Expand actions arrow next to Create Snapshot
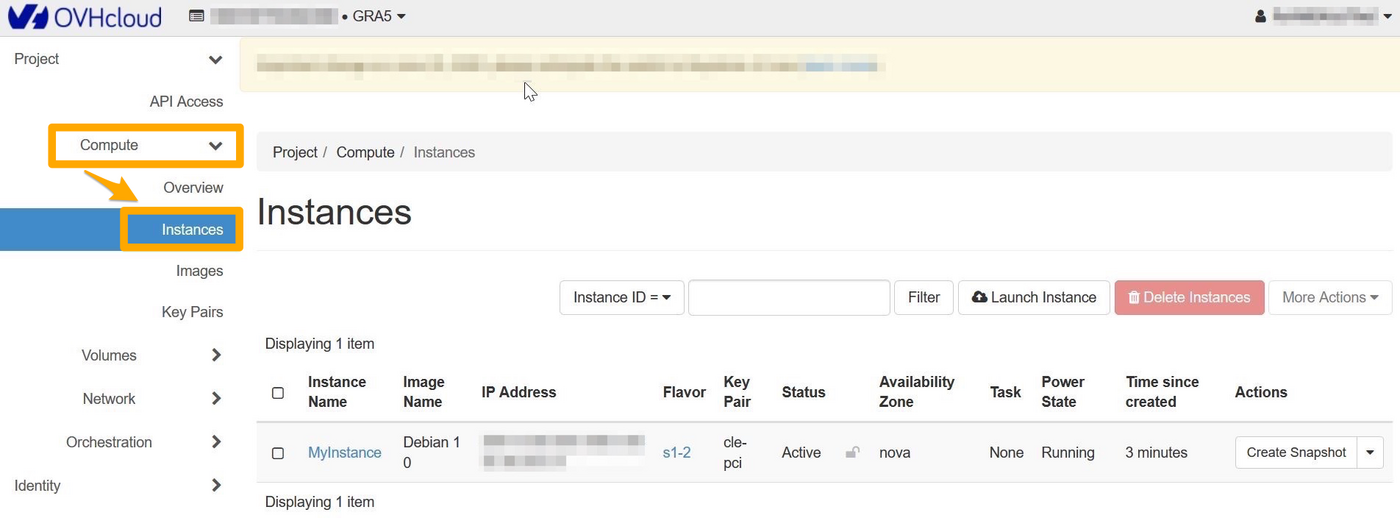 (1371, 453)
